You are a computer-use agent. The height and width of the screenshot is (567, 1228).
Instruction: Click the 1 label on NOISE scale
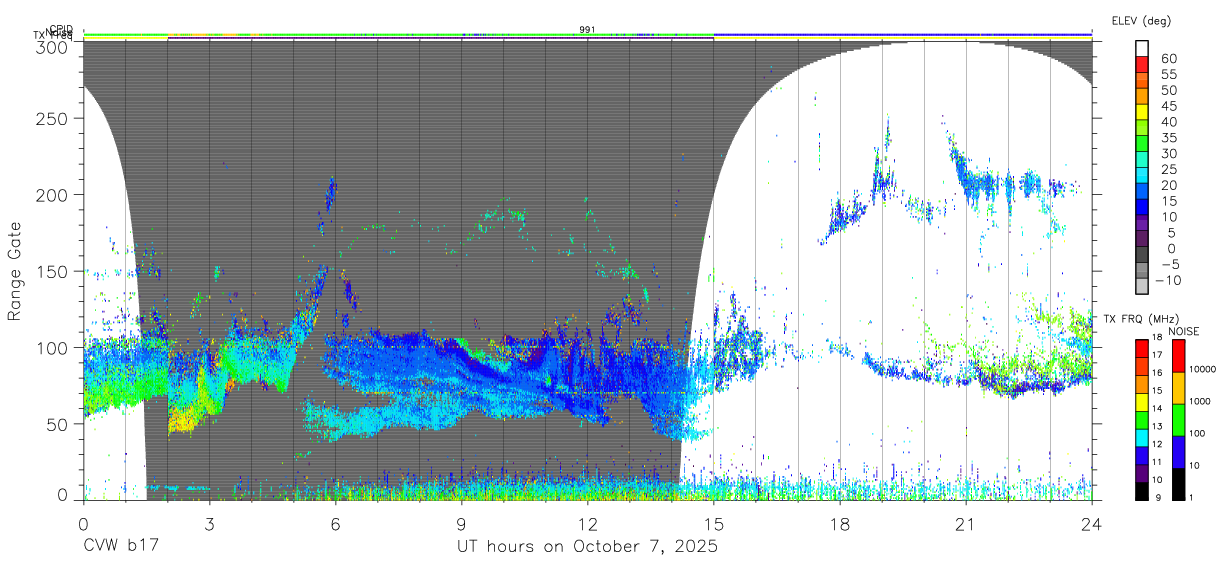coord(1191,497)
